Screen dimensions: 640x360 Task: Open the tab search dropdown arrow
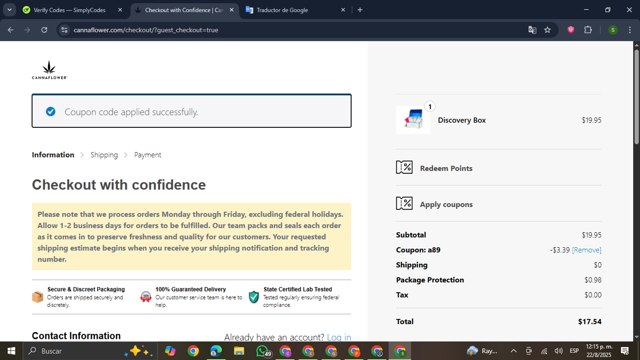tap(9, 10)
